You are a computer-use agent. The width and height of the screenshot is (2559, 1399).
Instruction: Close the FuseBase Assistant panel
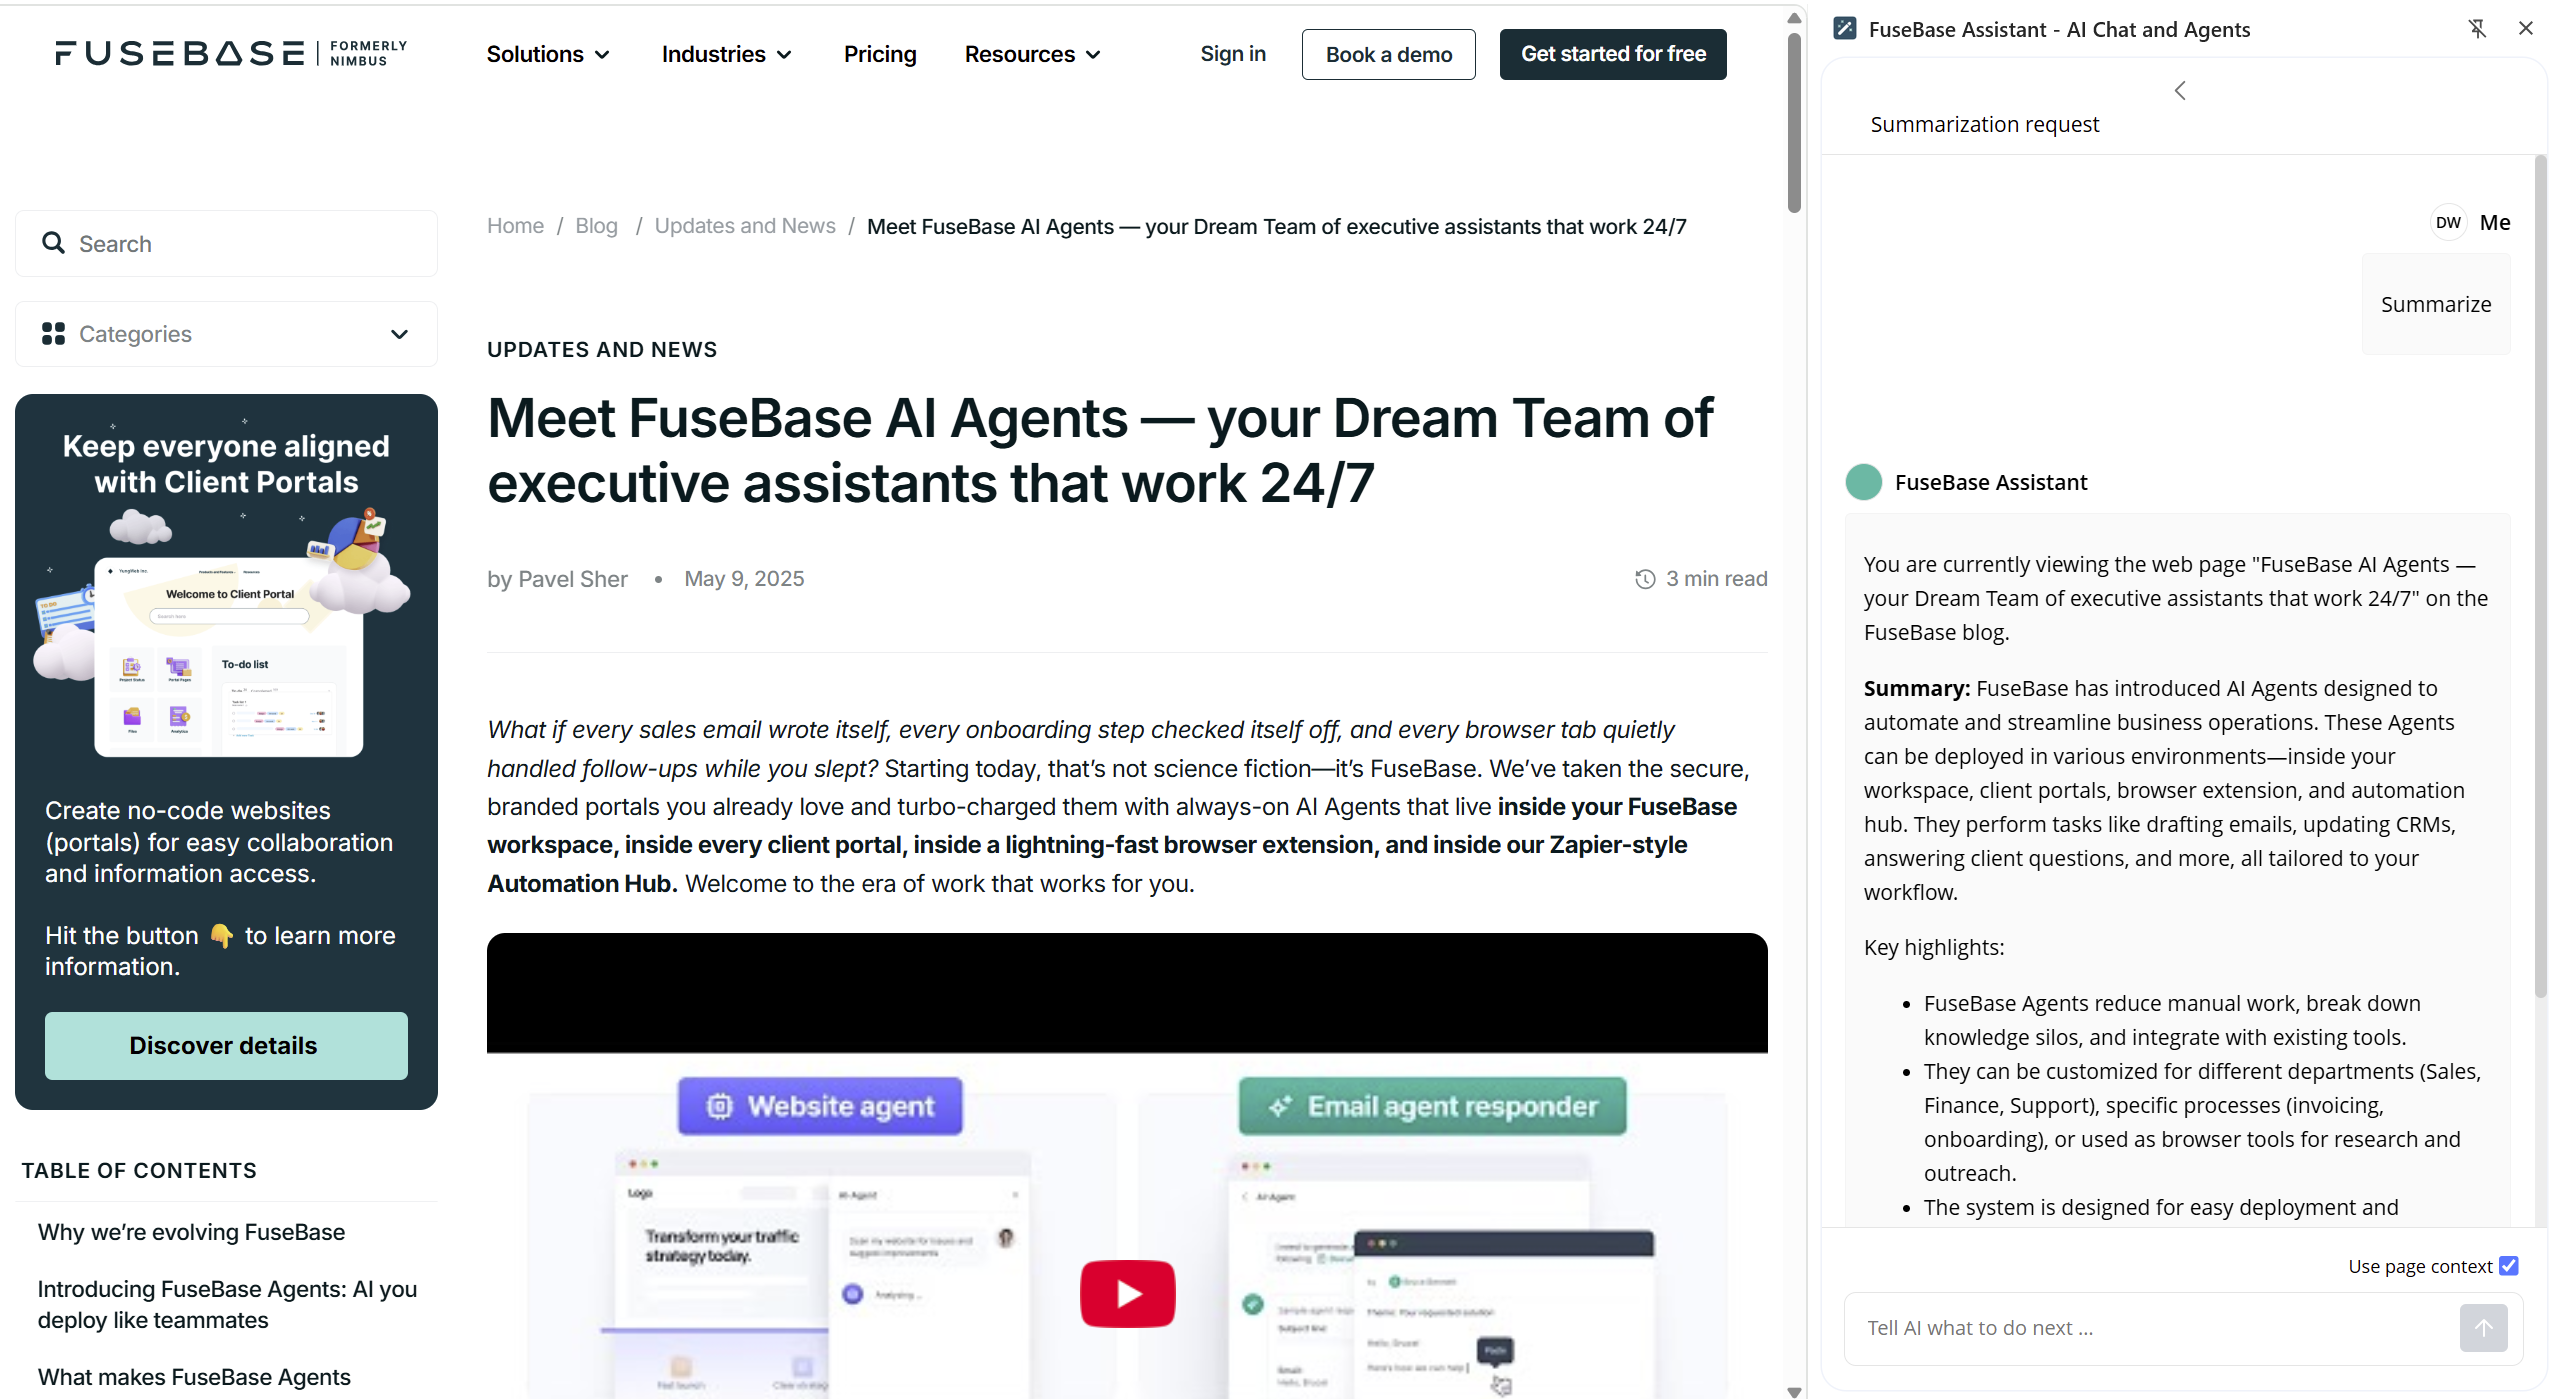click(x=2526, y=29)
